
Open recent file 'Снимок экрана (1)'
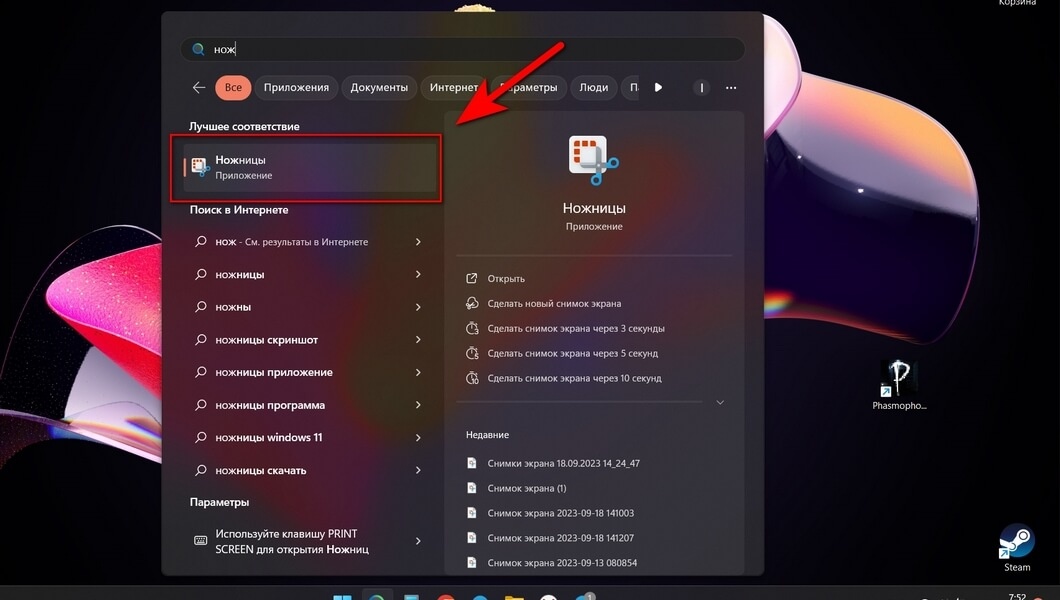[527, 488]
